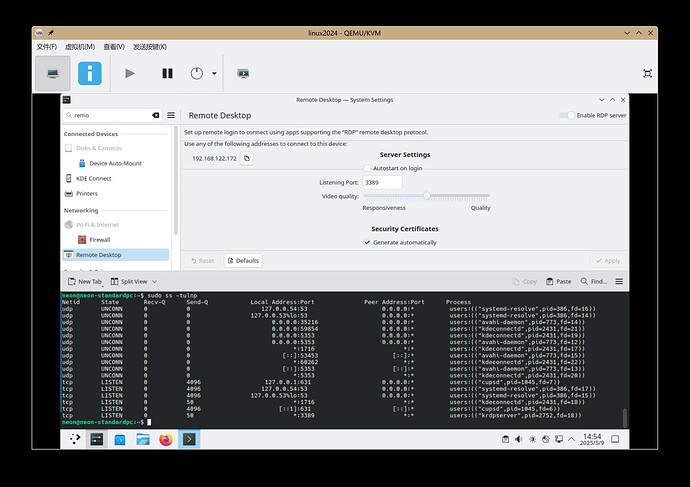Click the Apply button
This screenshot has height=487, width=690.
coord(608,261)
